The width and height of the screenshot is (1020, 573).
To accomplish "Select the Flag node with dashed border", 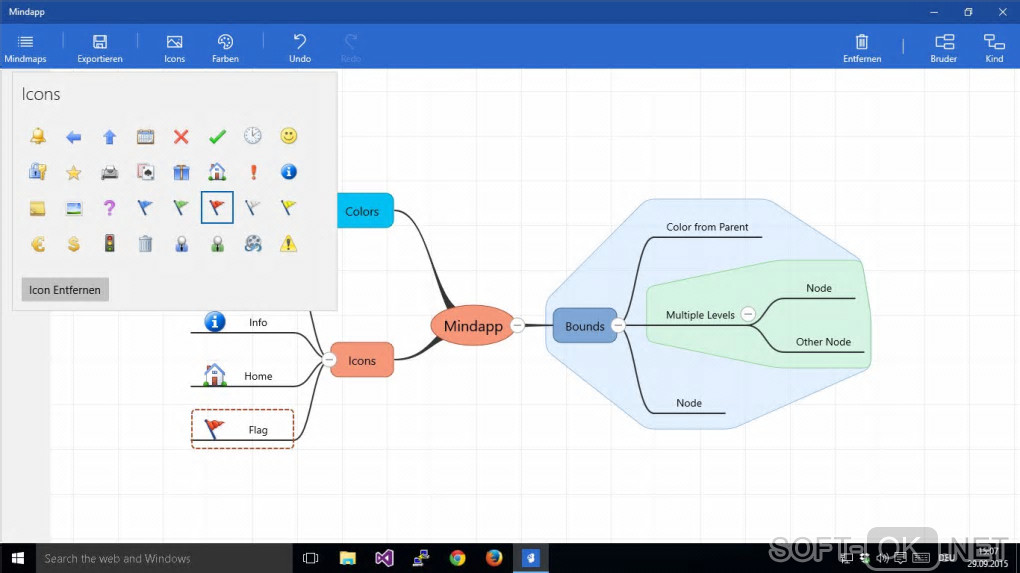I will [x=242, y=429].
